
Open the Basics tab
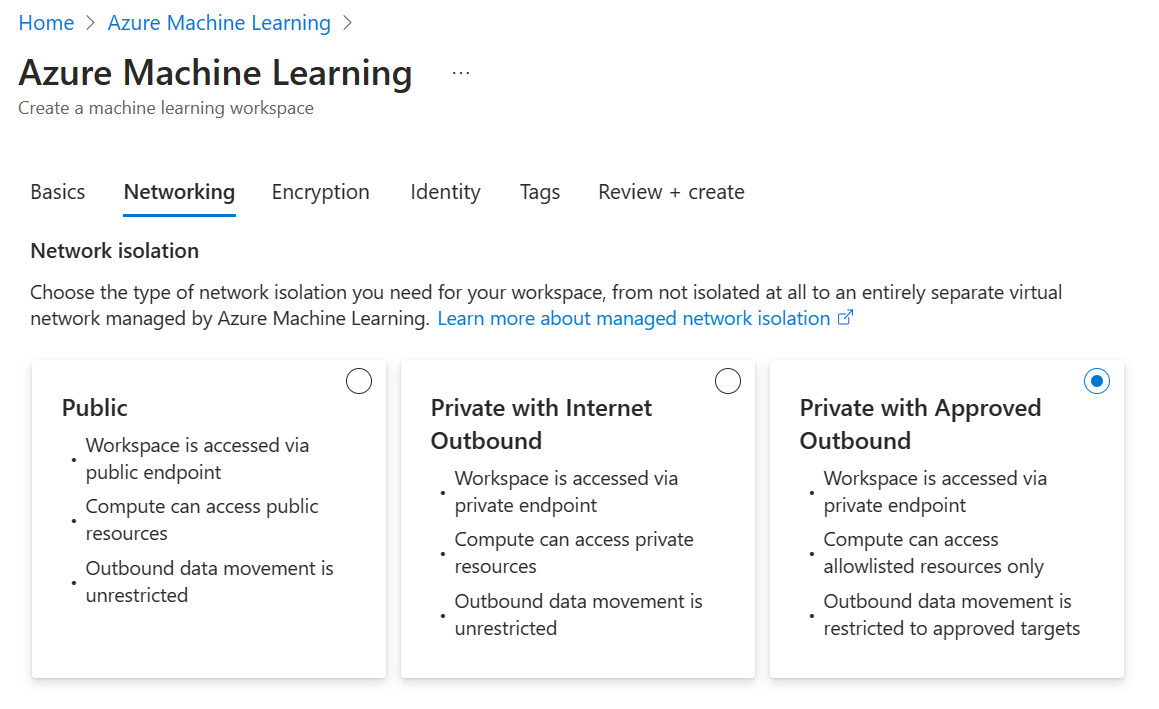coord(58,192)
